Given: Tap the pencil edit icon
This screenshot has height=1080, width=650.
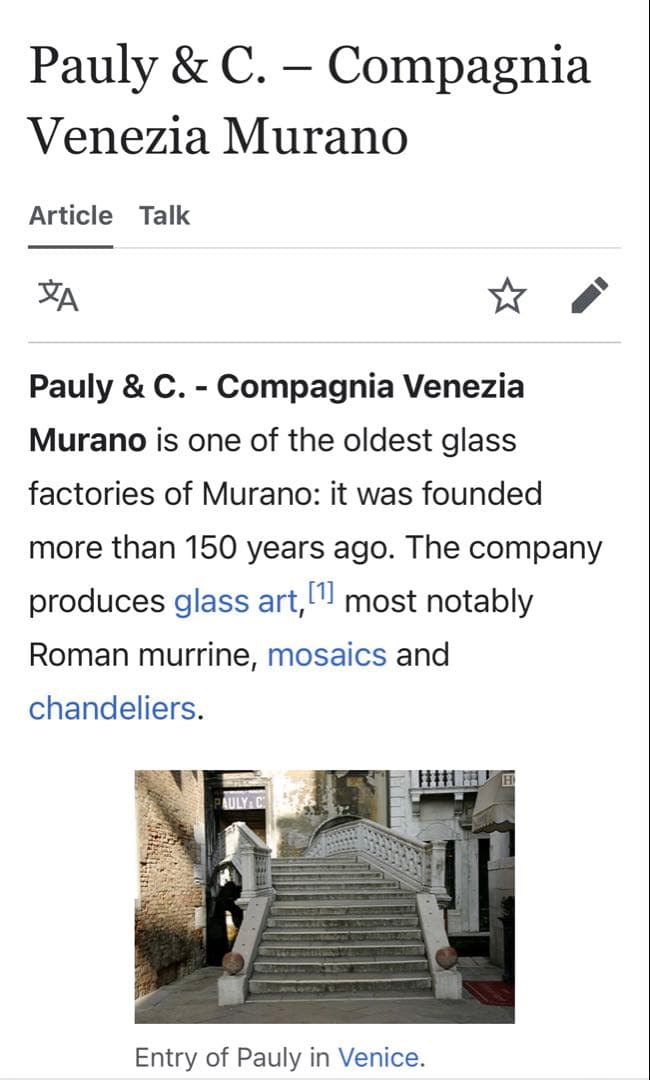Looking at the screenshot, I should click(x=590, y=296).
